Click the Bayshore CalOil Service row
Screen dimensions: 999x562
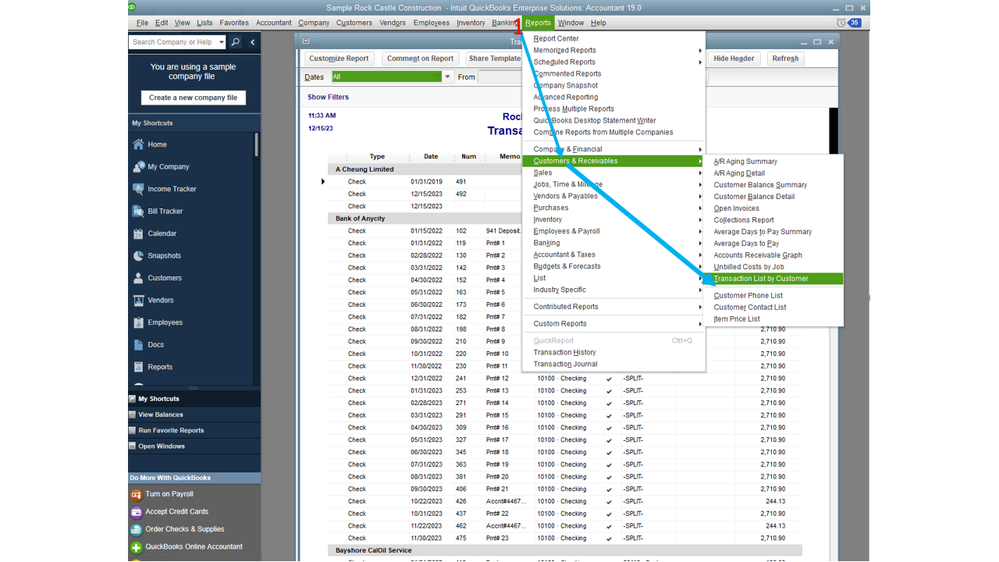click(x=564, y=551)
